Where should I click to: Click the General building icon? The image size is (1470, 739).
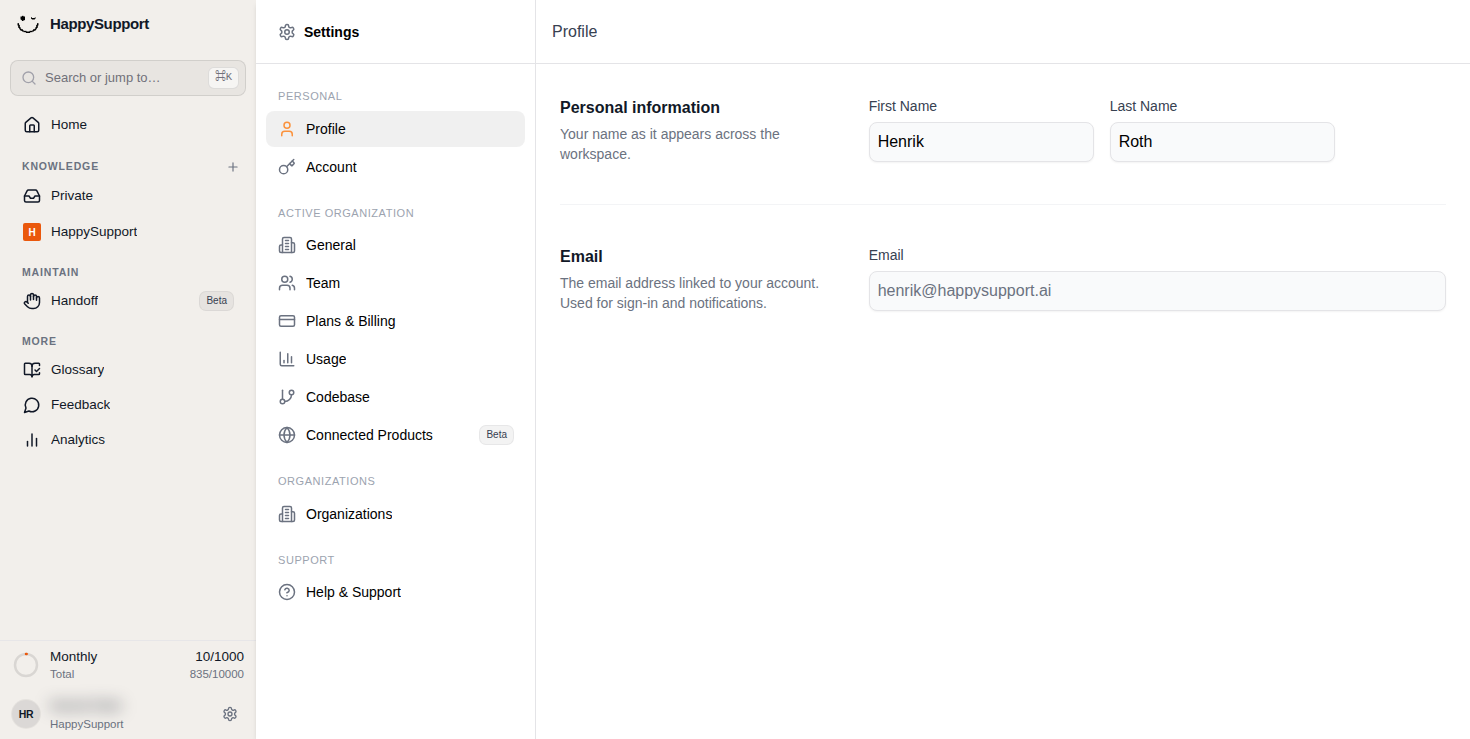click(x=287, y=245)
